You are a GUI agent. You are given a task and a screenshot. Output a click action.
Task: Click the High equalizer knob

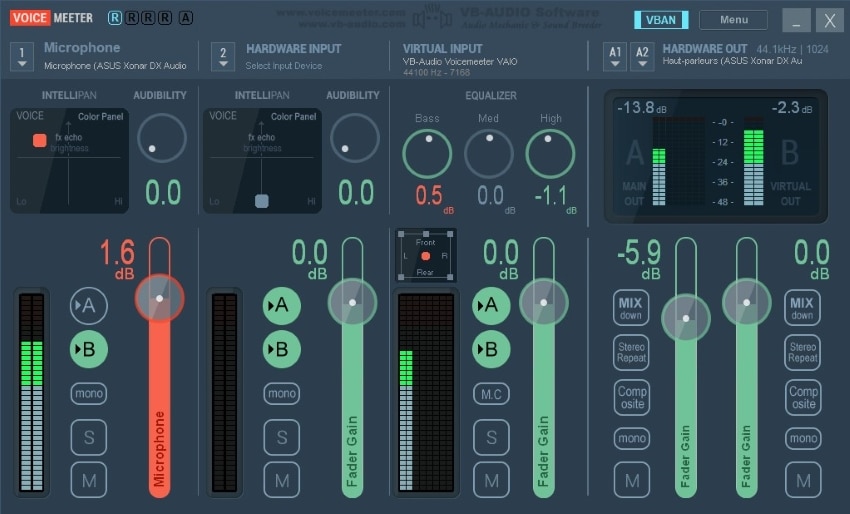click(550, 154)
